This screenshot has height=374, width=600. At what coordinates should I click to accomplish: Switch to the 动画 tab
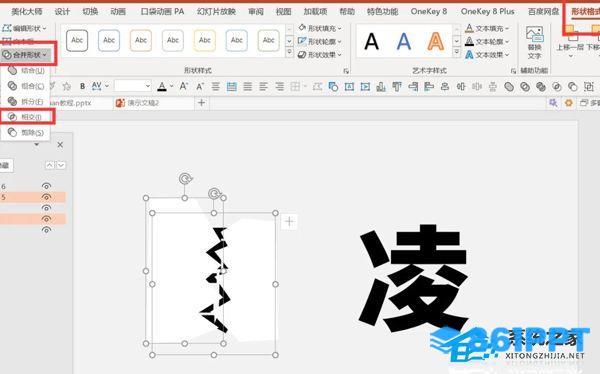click(118, 12)
